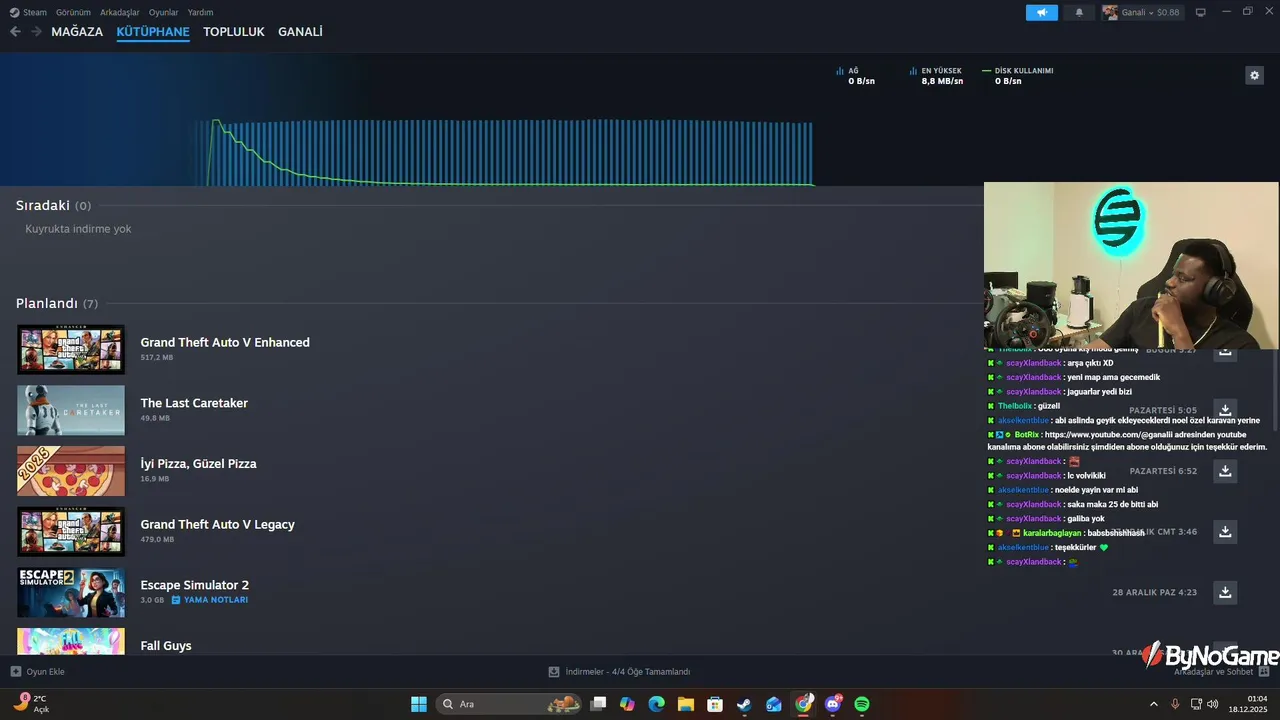This screenshot has height=720, width=1280.
Task: Switch to Steam taskbar icon
Action: [x=744, y=704]
